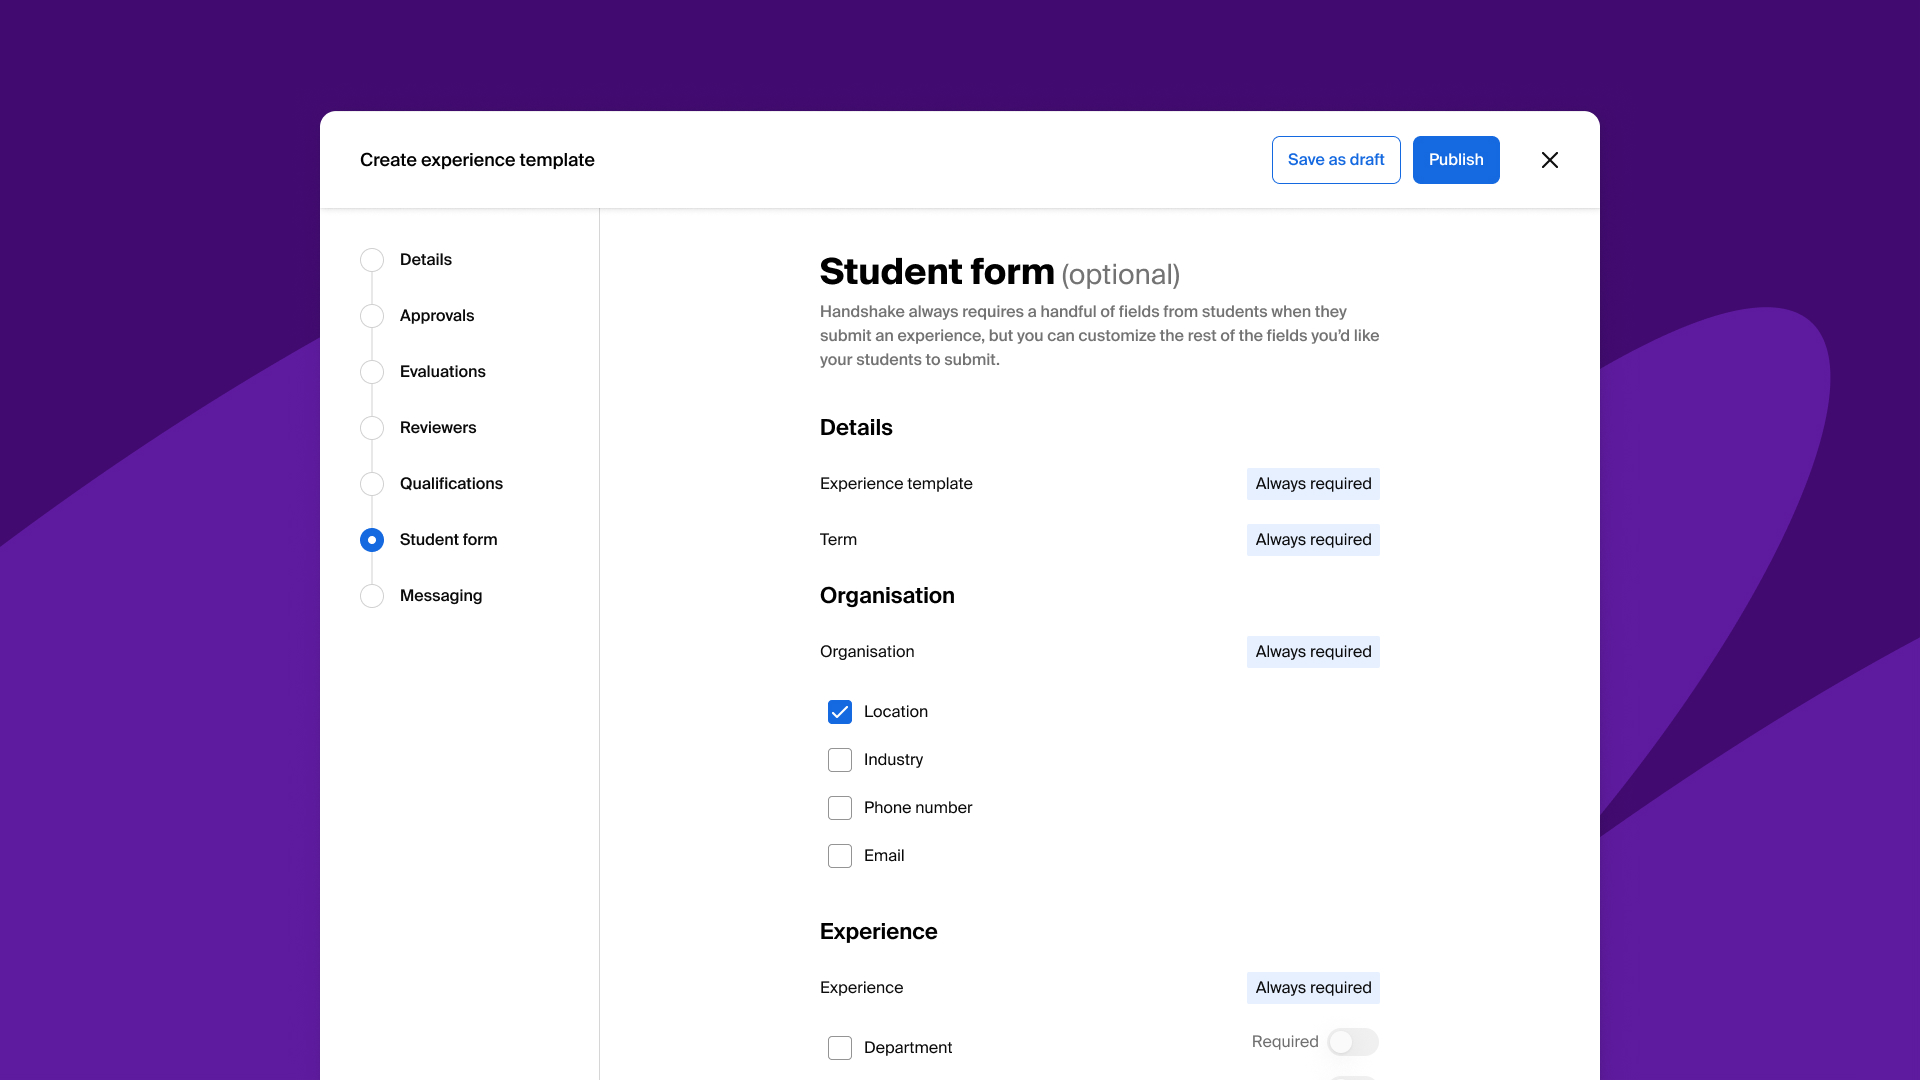The width and height of the screenshot is (1920, 1080).
Task: Enable the Phone number checkbox
Action: click(x=840, y=808)
